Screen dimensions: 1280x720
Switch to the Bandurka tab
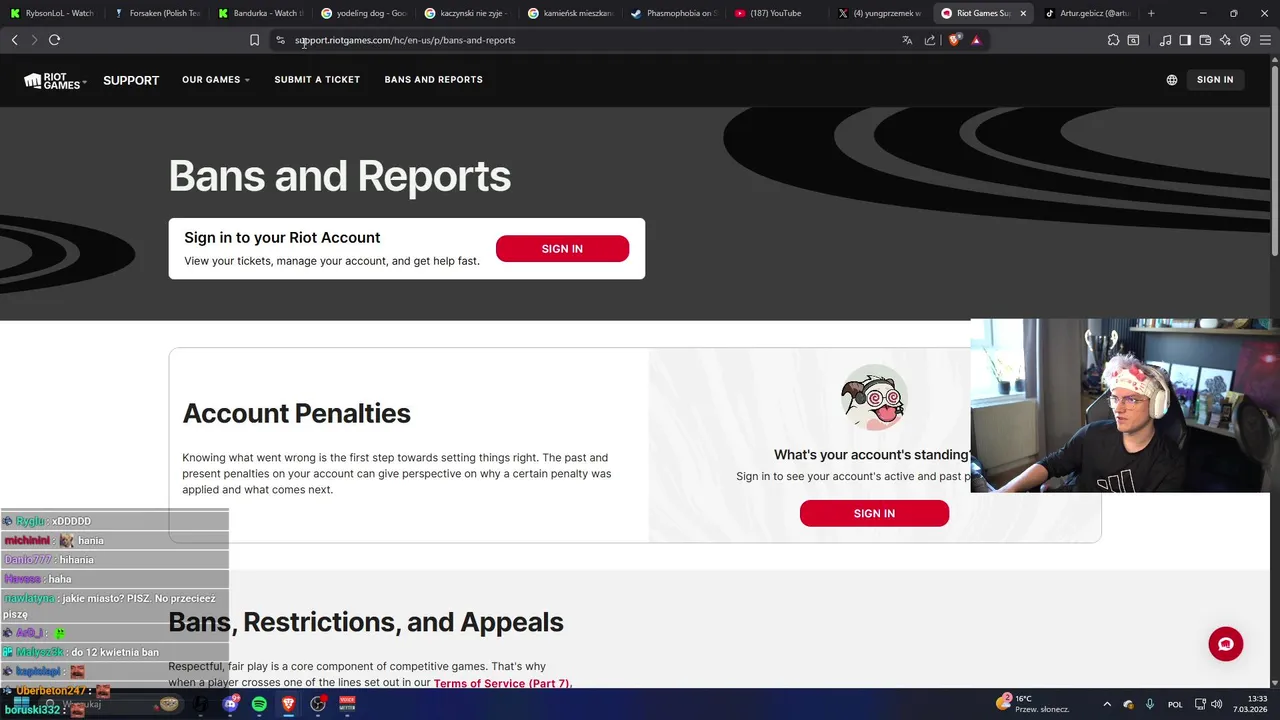[x=261, y=13]
